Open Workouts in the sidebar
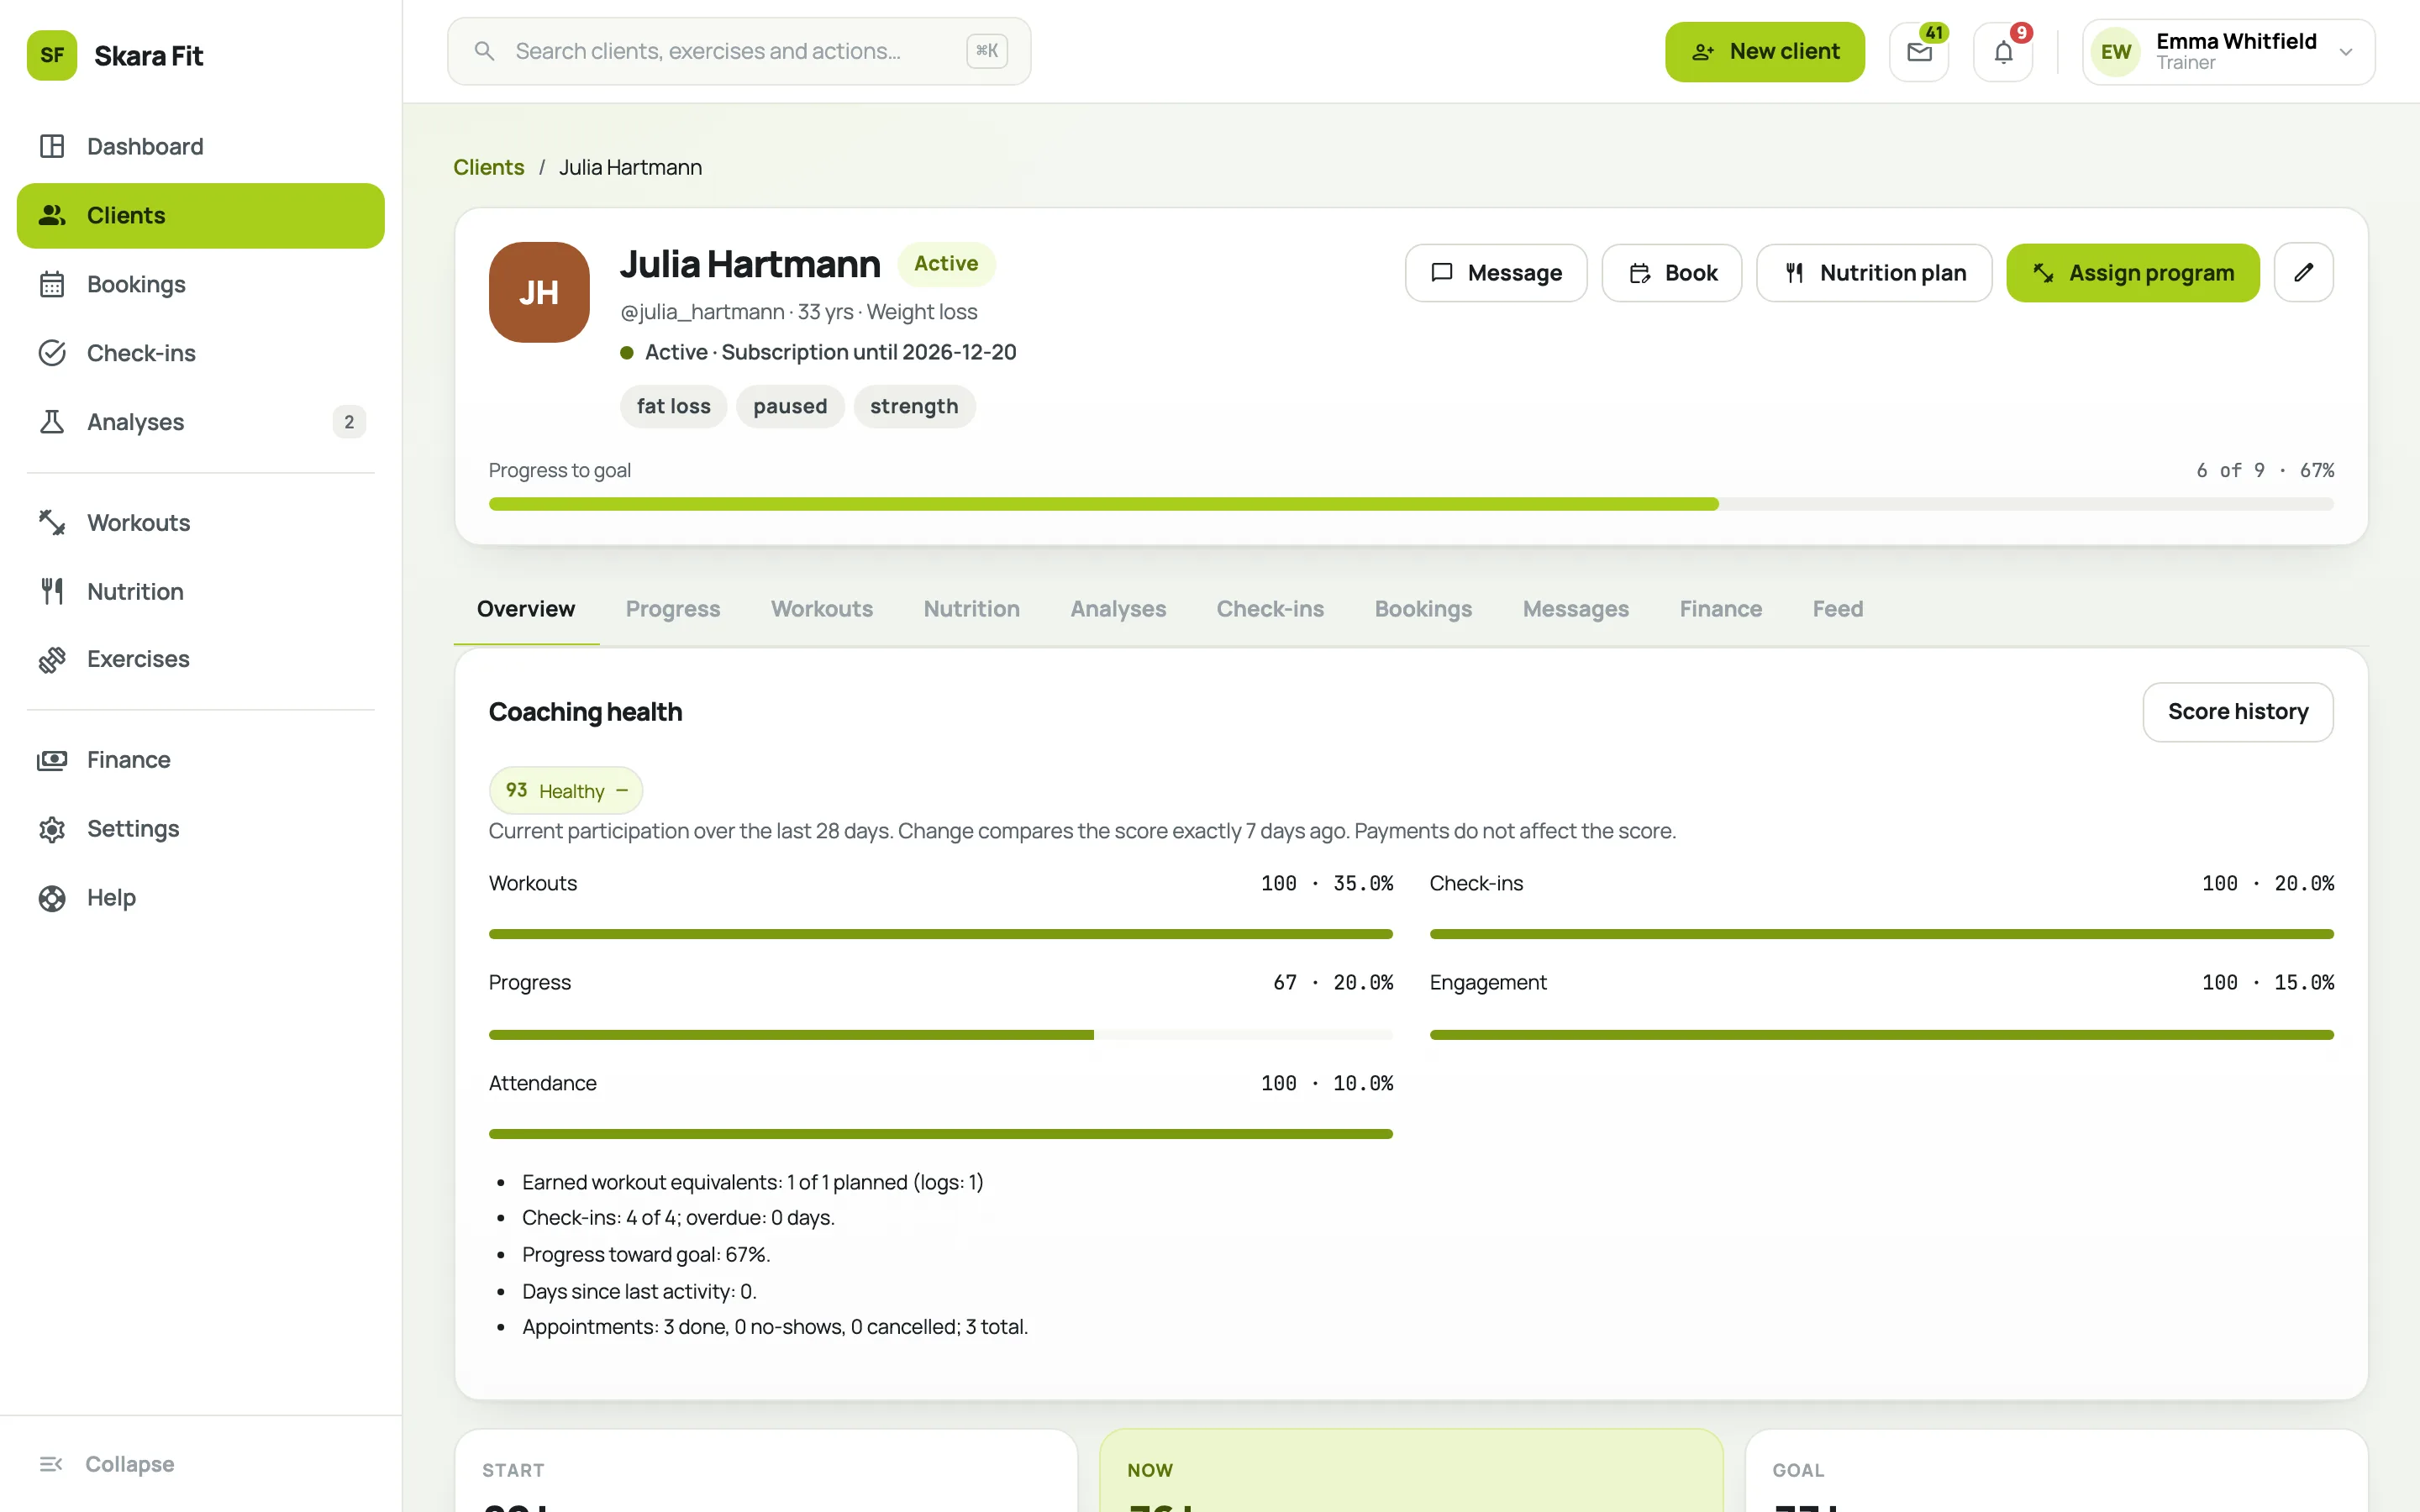Viewport: 2420px width, 1512px height. pos(200,522)
